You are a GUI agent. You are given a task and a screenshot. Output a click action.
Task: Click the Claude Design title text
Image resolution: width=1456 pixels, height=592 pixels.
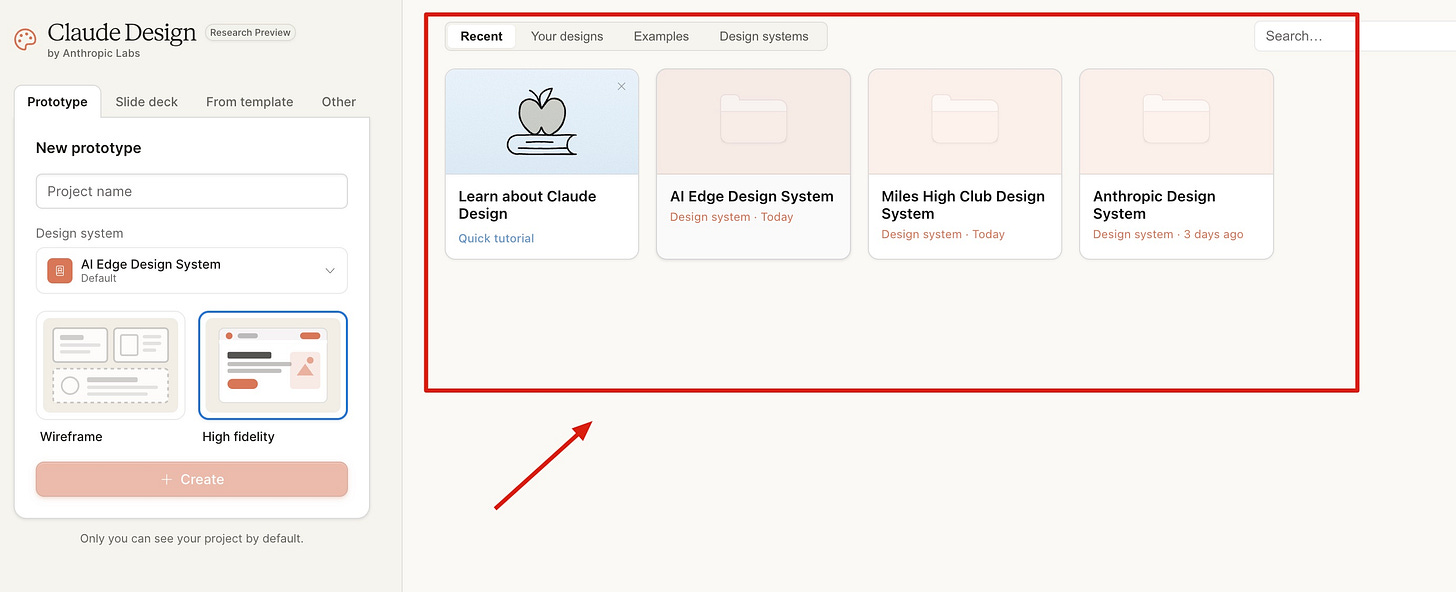tap(121, 32)
